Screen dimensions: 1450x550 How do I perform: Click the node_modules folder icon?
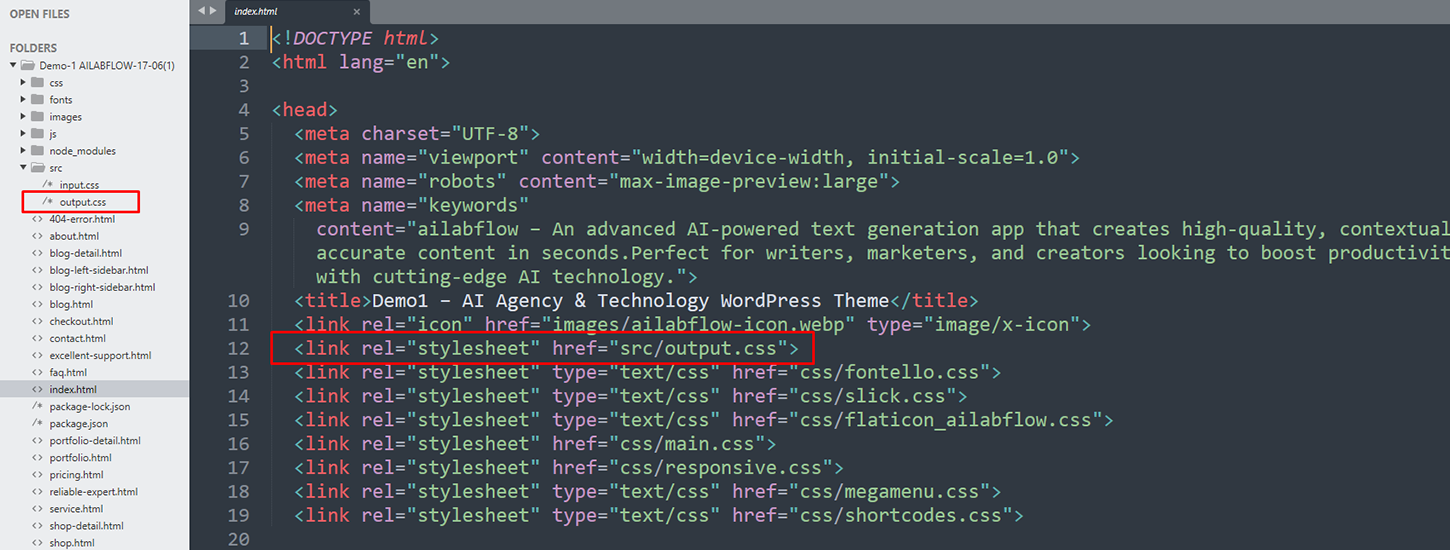point(37,151)
